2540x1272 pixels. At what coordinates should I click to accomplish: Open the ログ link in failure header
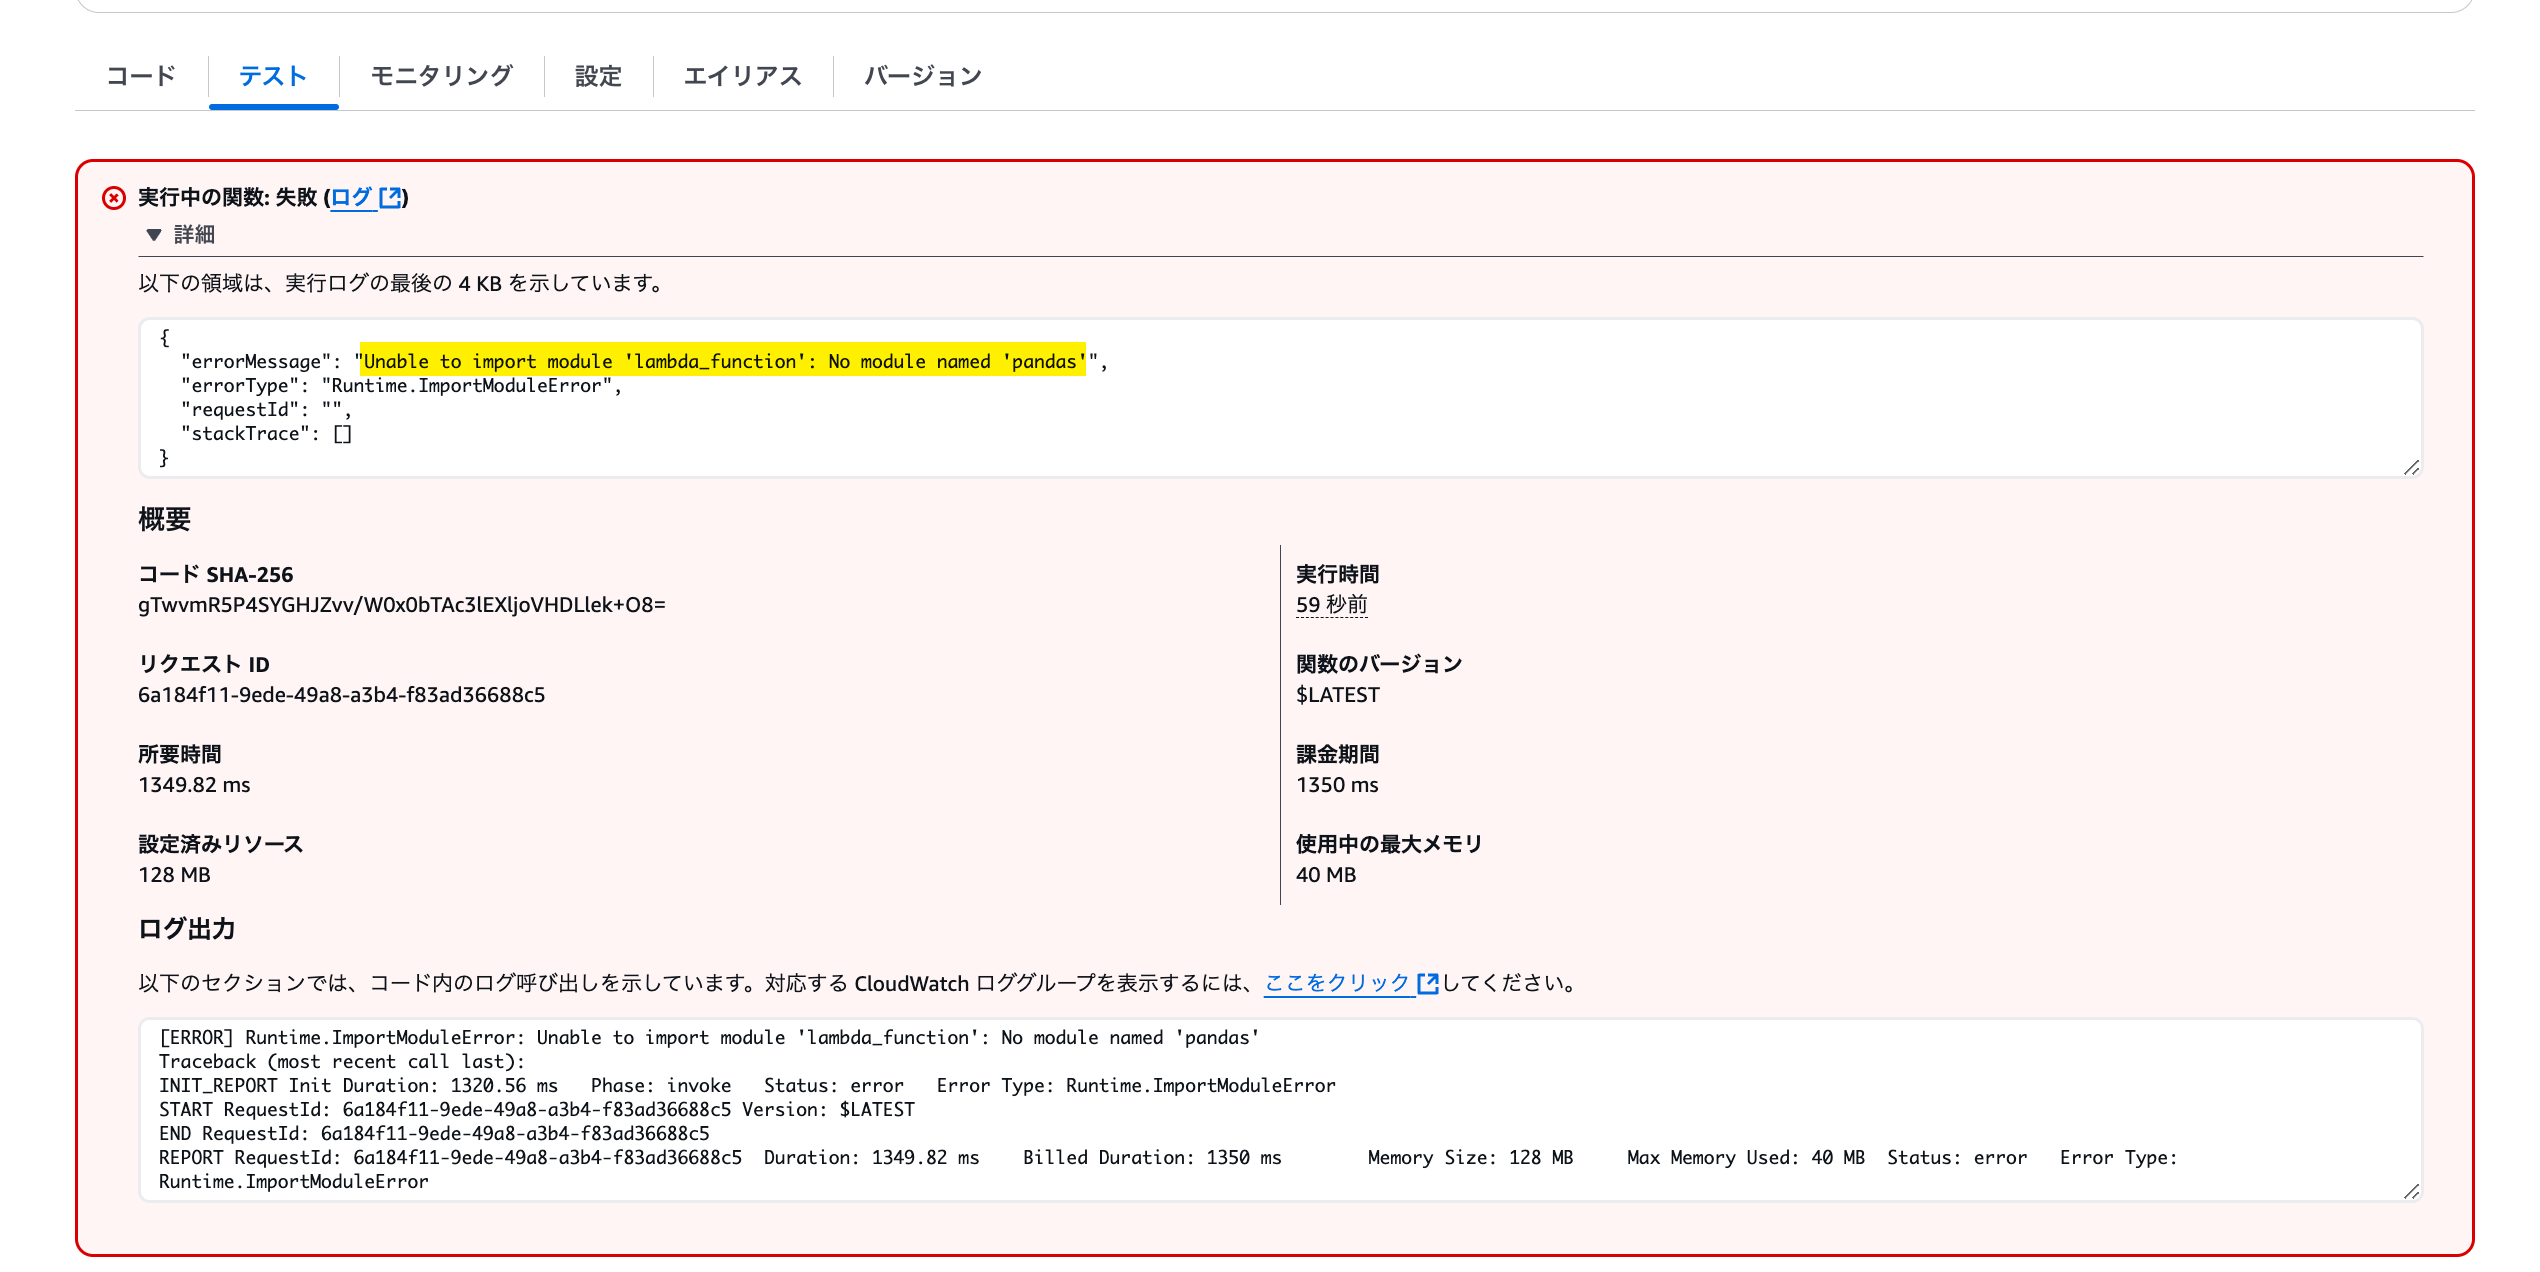click(x=351, y=197)
